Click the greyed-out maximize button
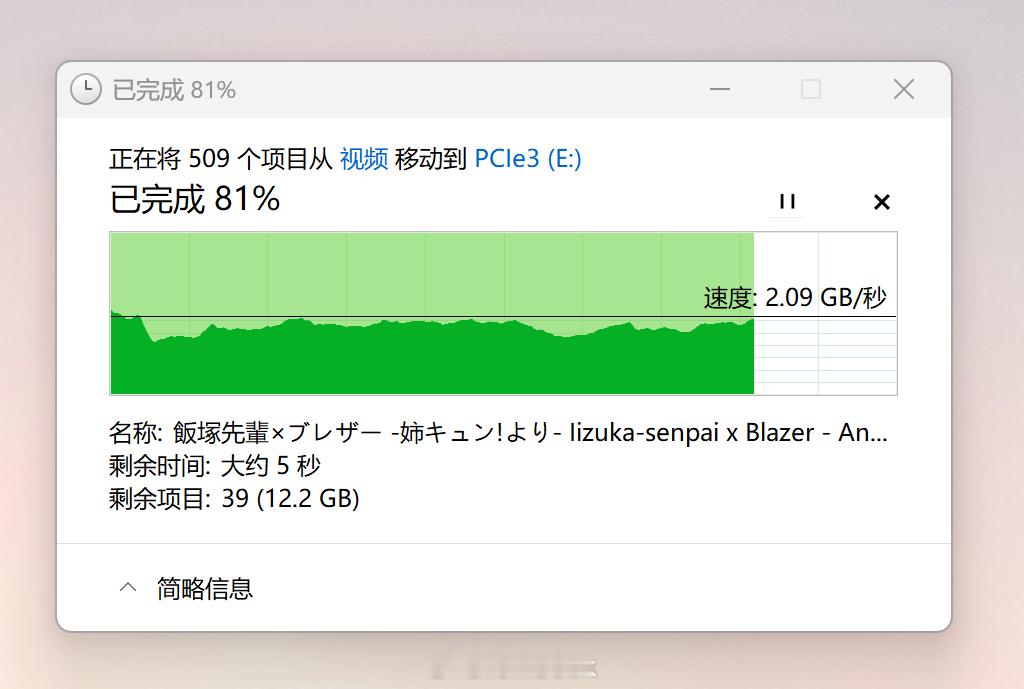The height and width of the screenshot is (689, 1024). (x=811, y=89)
